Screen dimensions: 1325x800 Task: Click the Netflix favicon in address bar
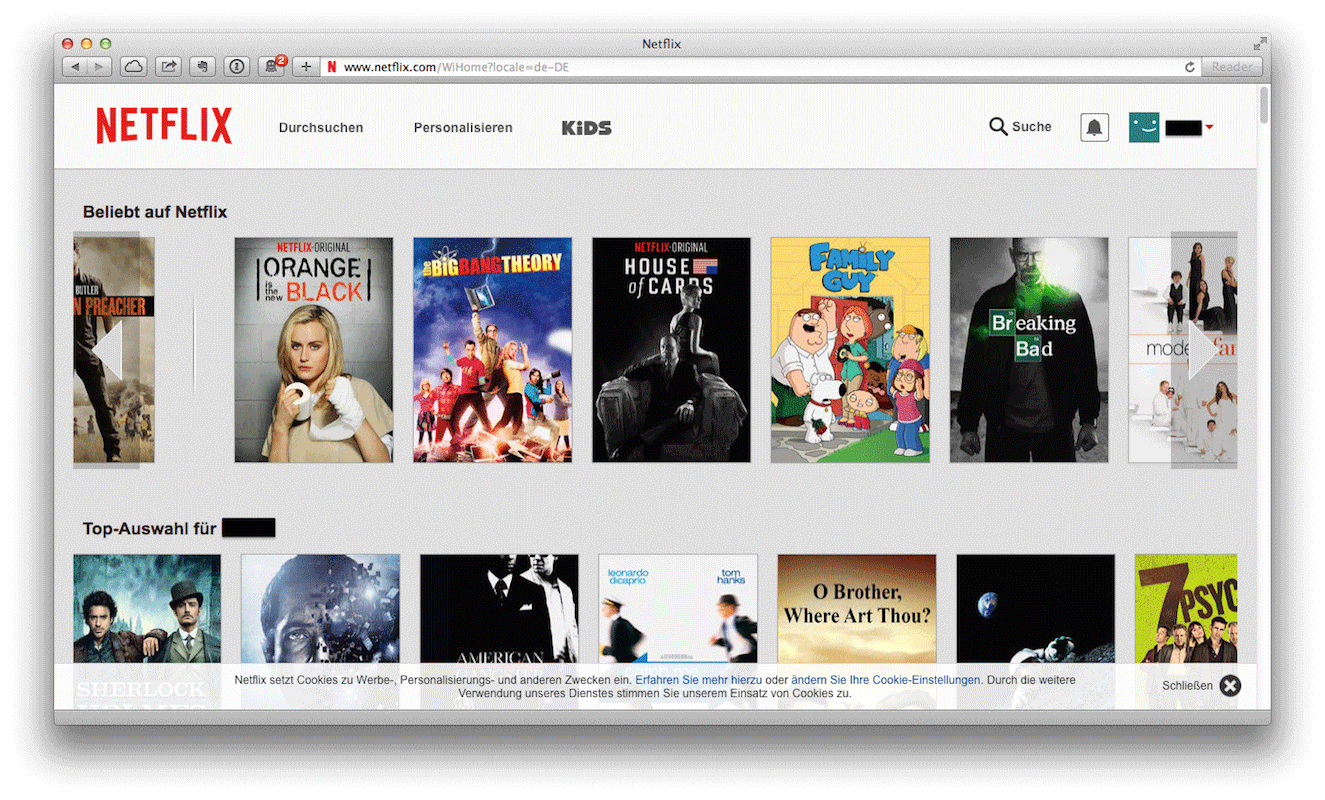(331, 67)
